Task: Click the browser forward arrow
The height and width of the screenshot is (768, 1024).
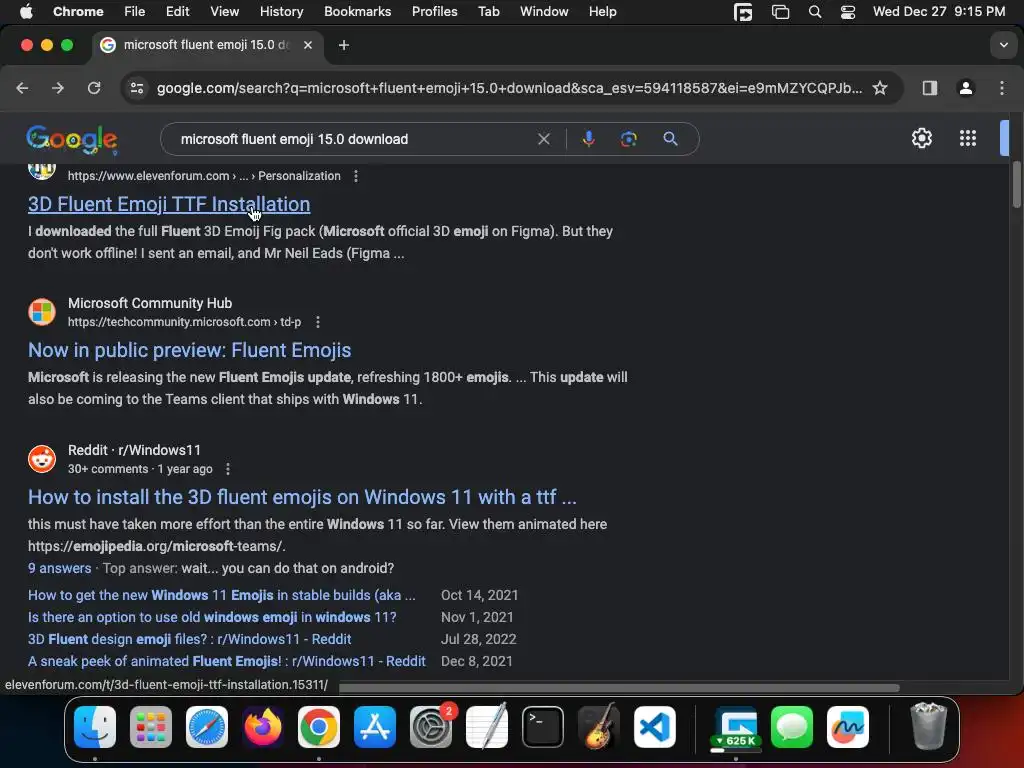Action: (x=58, y=88)
